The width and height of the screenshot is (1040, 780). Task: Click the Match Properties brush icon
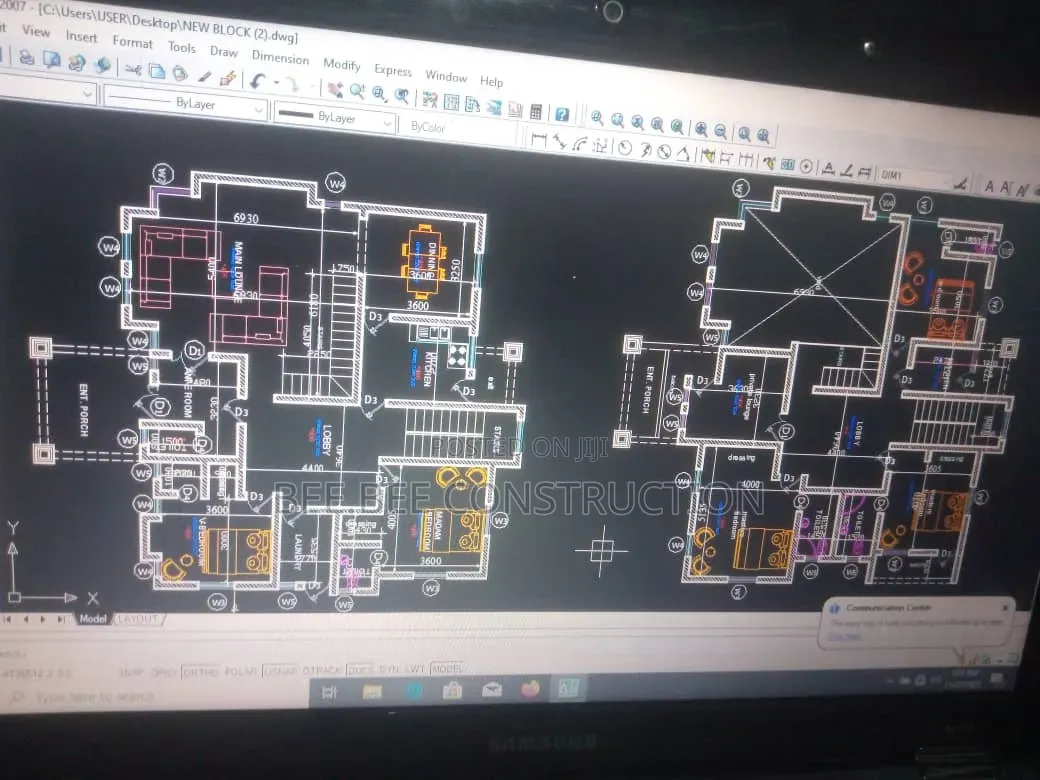(x=204, y=77)
